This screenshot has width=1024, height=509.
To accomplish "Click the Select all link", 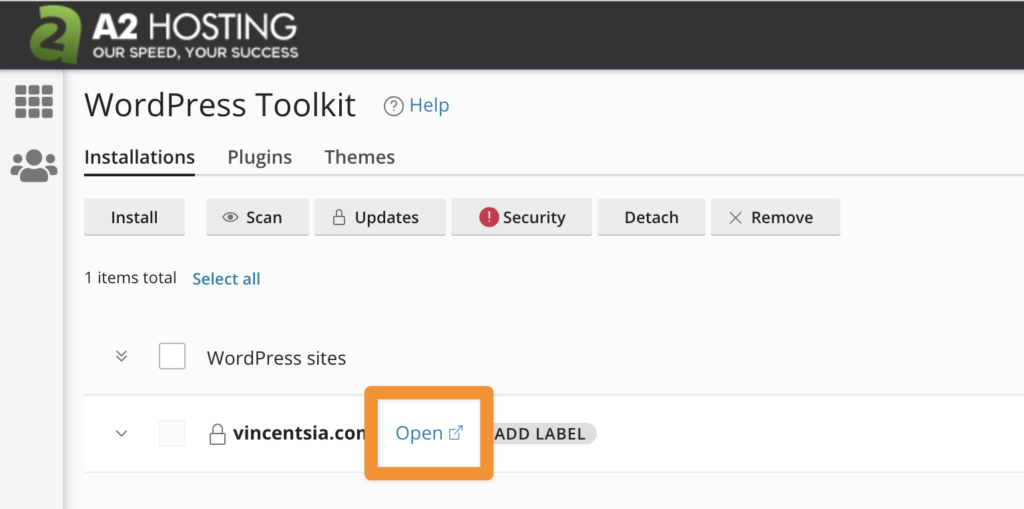I will click(x=226, y=279).
